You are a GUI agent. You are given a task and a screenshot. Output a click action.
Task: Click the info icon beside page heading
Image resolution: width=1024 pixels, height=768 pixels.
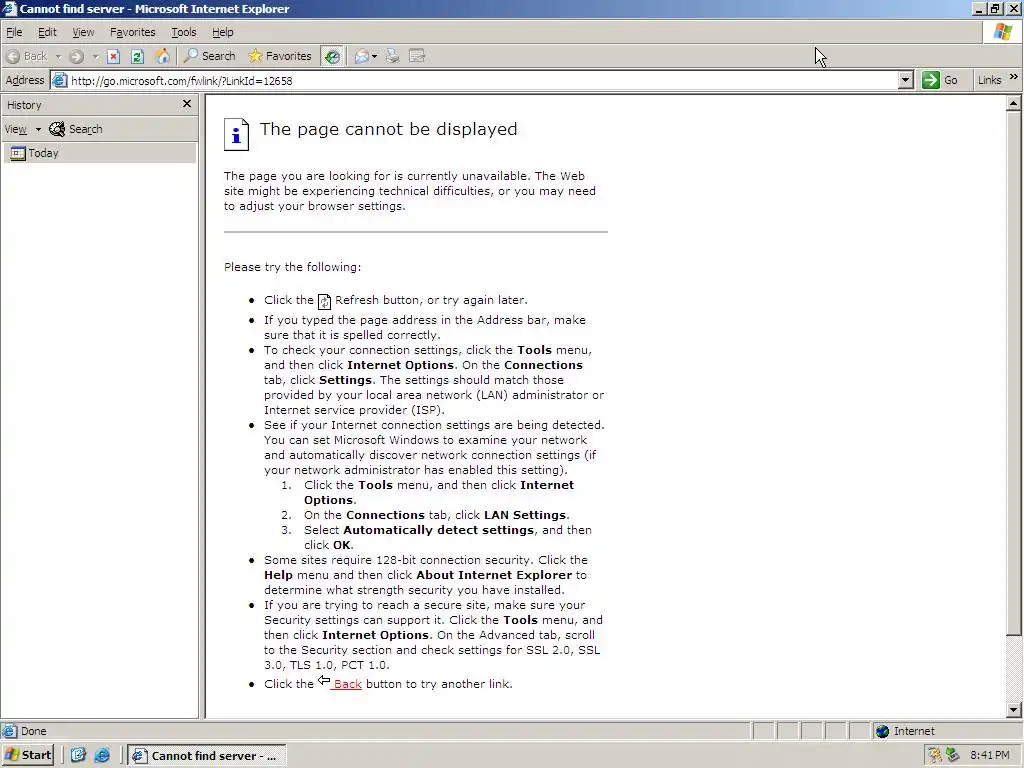click(x=236, y=135)
